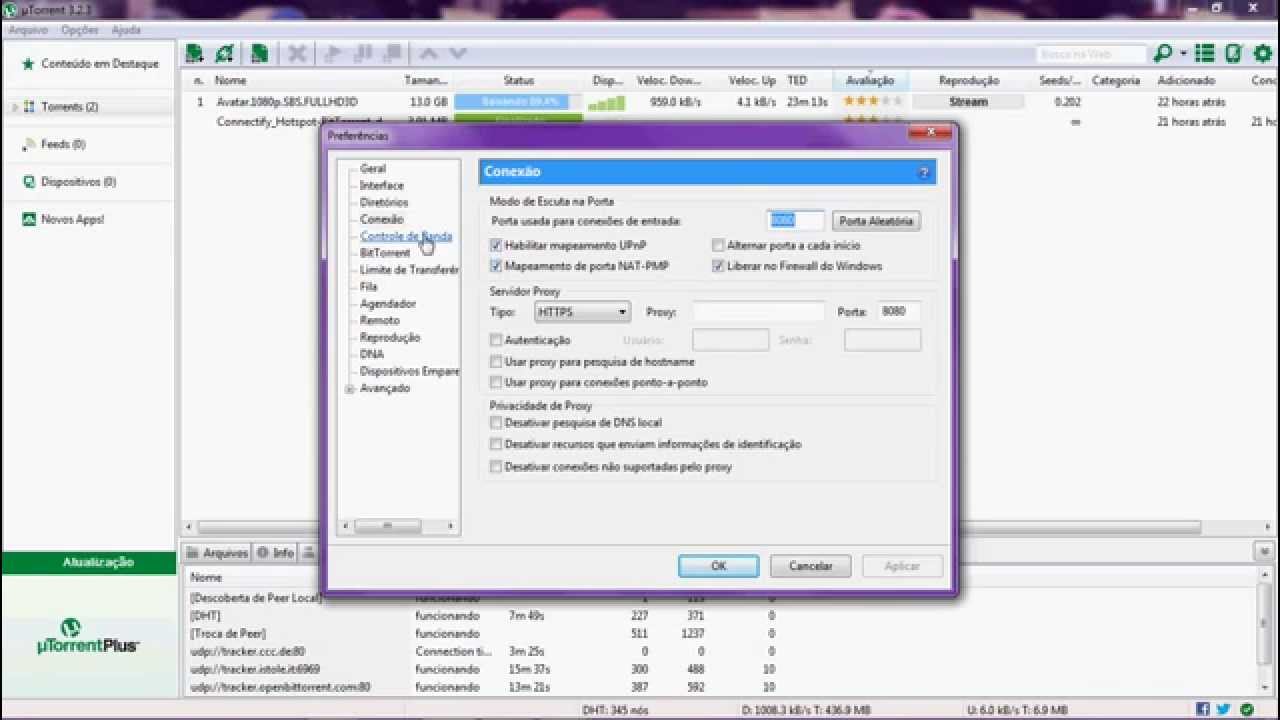Image resolution: width=1280 pixels, height=720 pixels.
Task: Click the remote device toolbar icon
Action: [1233, 54]
